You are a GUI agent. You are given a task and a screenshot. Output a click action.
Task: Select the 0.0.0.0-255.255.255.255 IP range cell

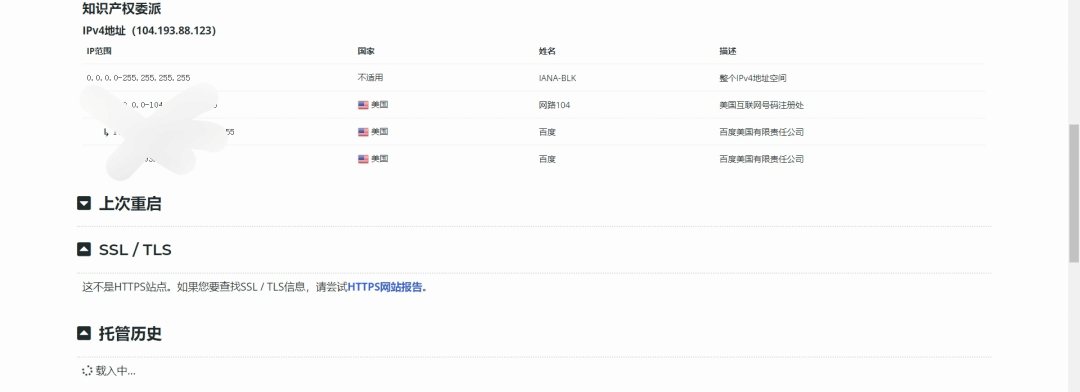[138, 78]
